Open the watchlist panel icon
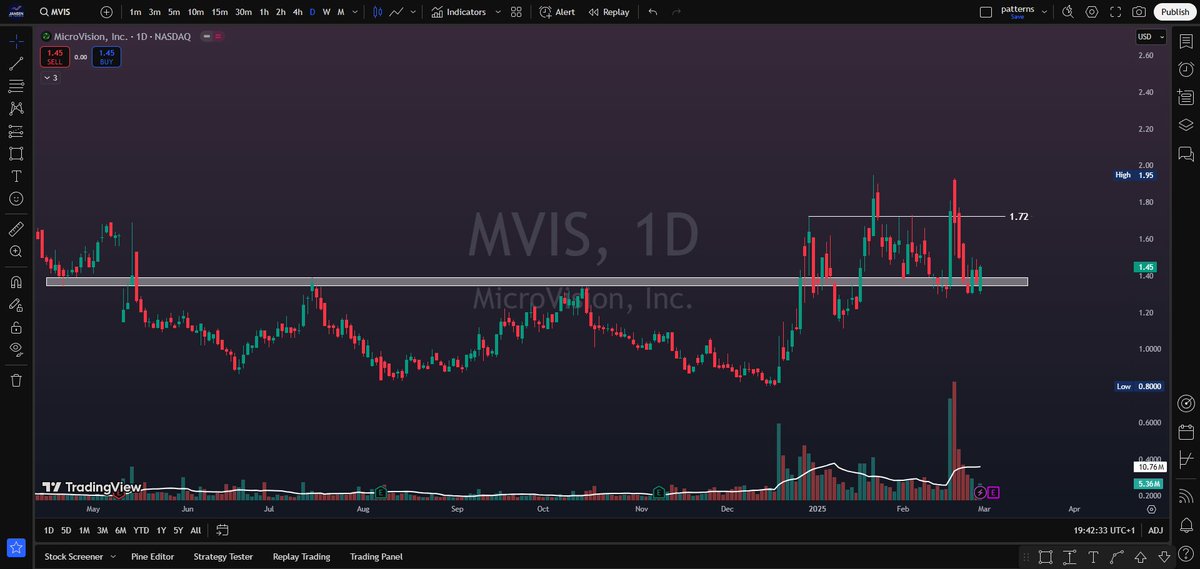The image size is (1200, 569). (1186, 42)
